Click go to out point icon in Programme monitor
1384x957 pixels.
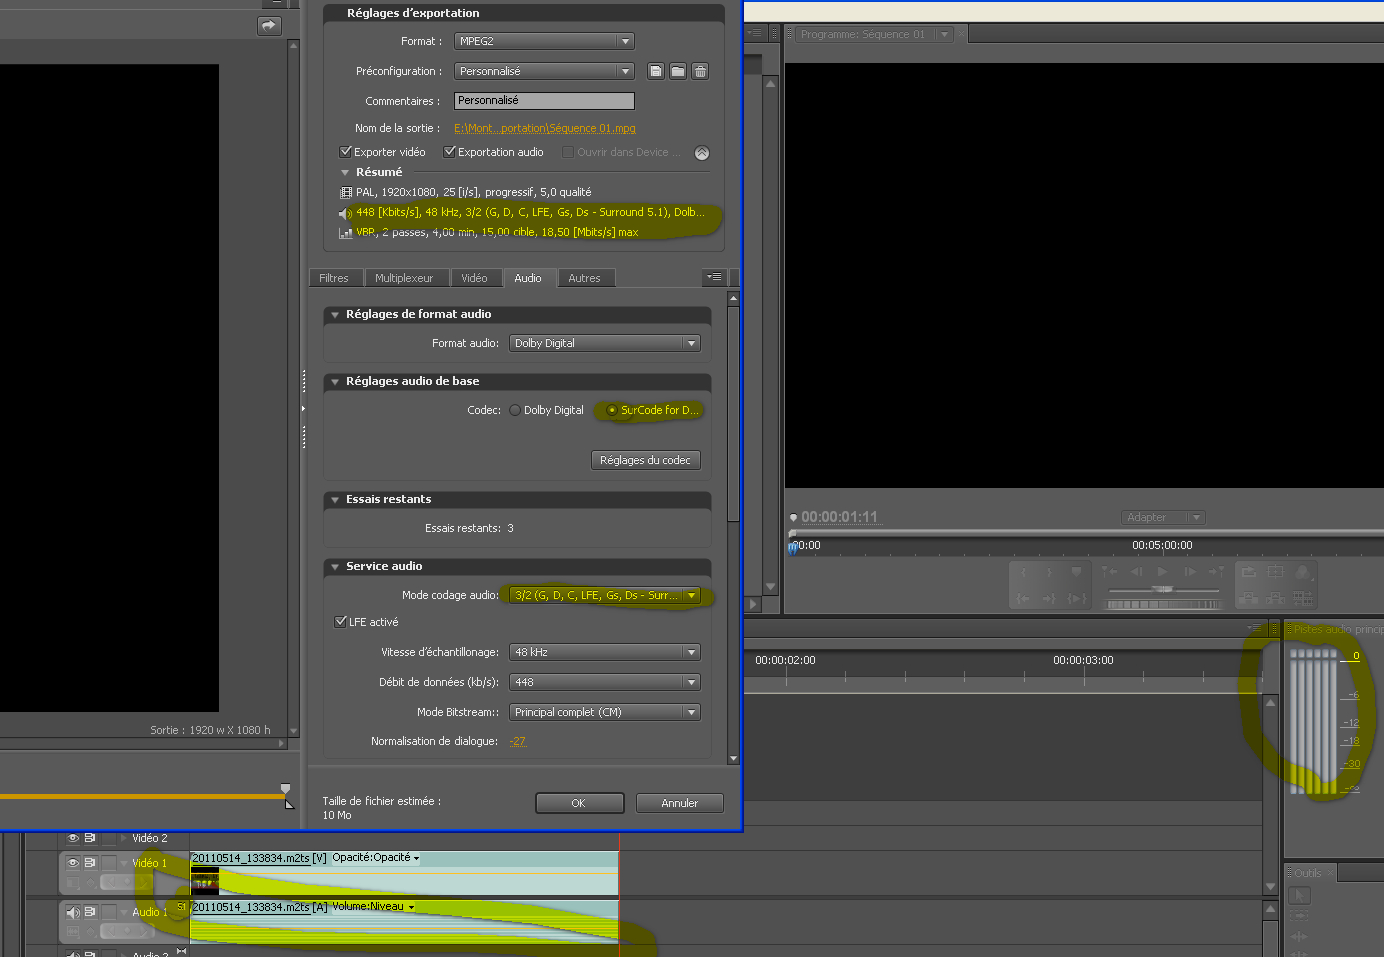pyautogui.click(x=1049, y=598)
